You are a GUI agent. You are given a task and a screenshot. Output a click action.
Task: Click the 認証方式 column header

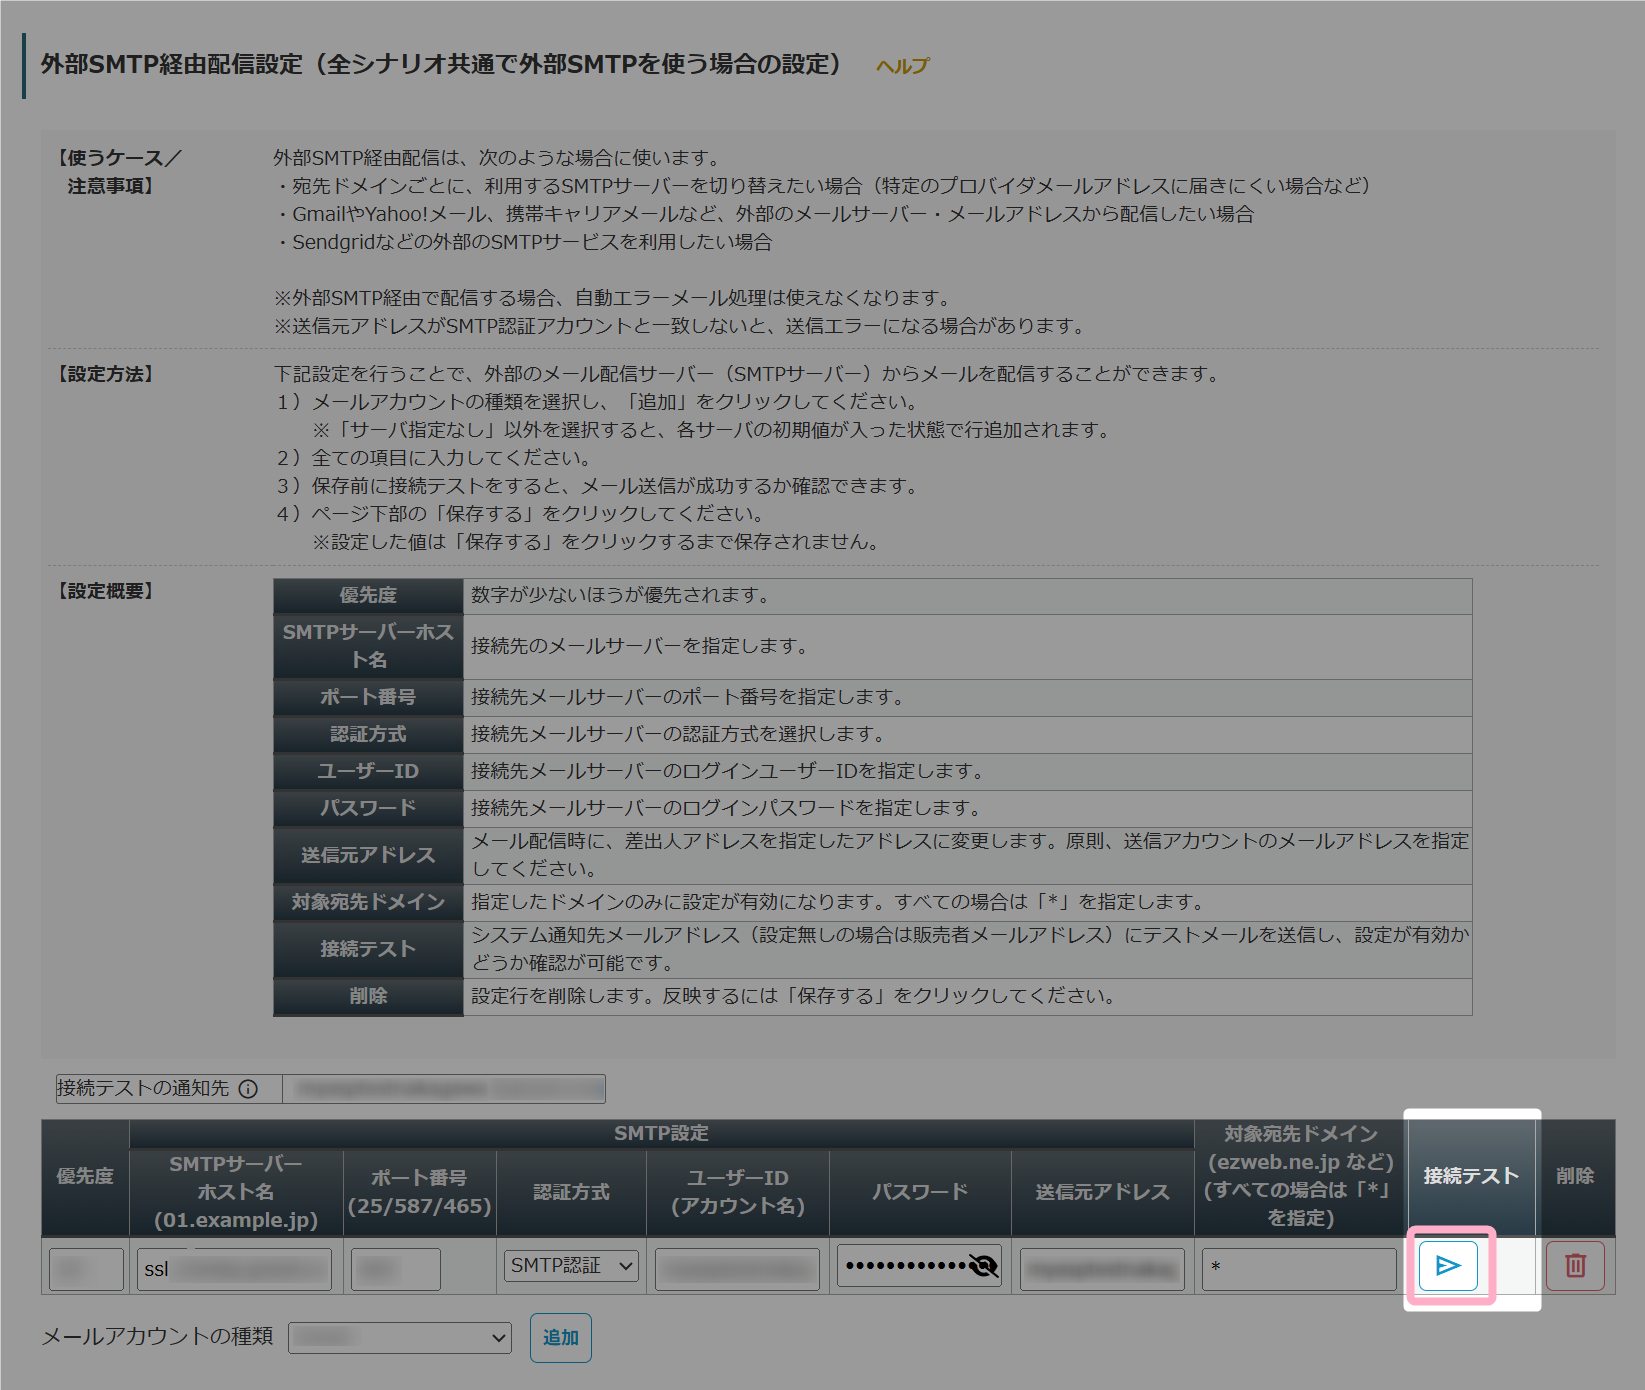(x=571, y=1192)
